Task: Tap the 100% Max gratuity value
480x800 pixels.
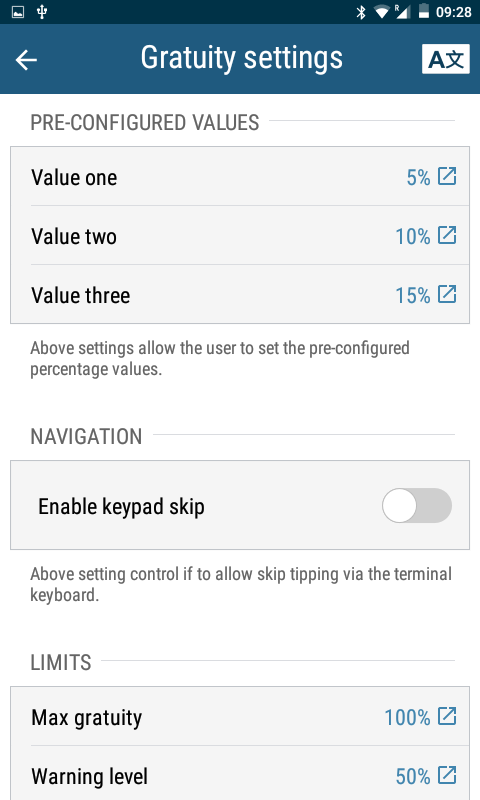Action: coord(407,717)
